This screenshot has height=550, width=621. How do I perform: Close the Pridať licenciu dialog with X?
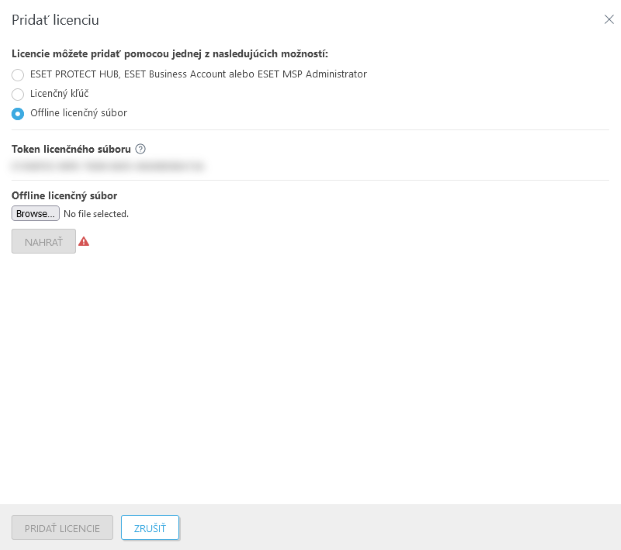point(609,19)
